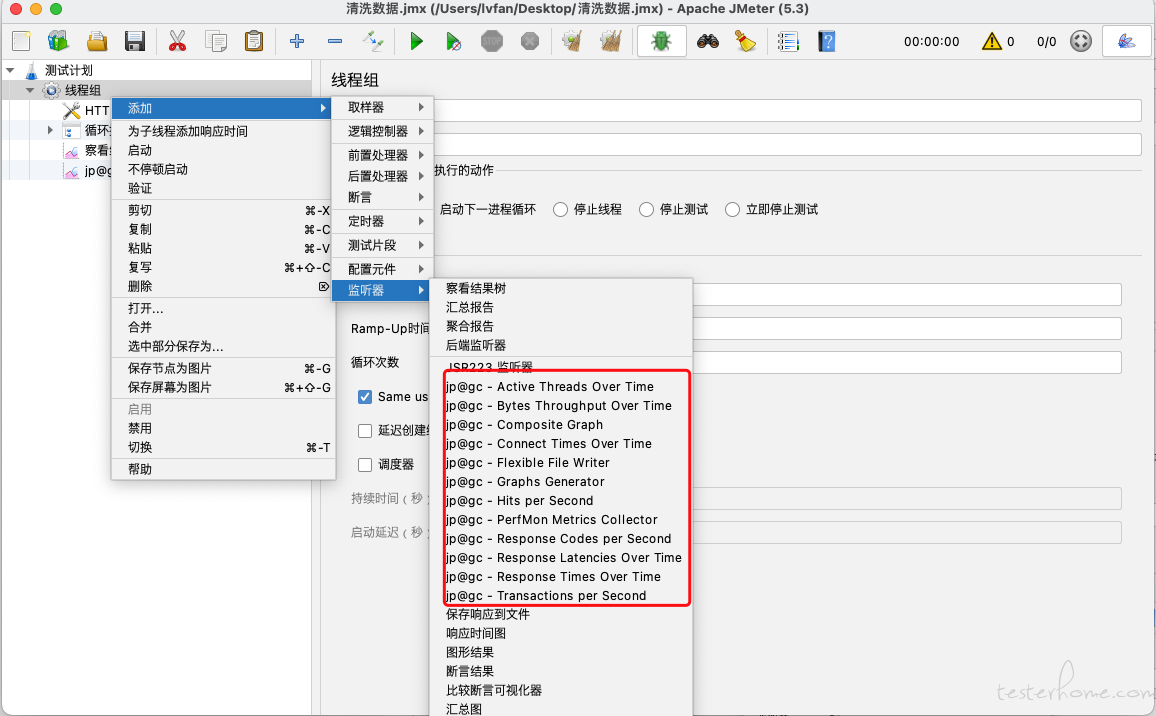The height and width of the screenshot is (716, 1156).
Task: Choose 禁用 in the context menu
Action: (223, 428)
